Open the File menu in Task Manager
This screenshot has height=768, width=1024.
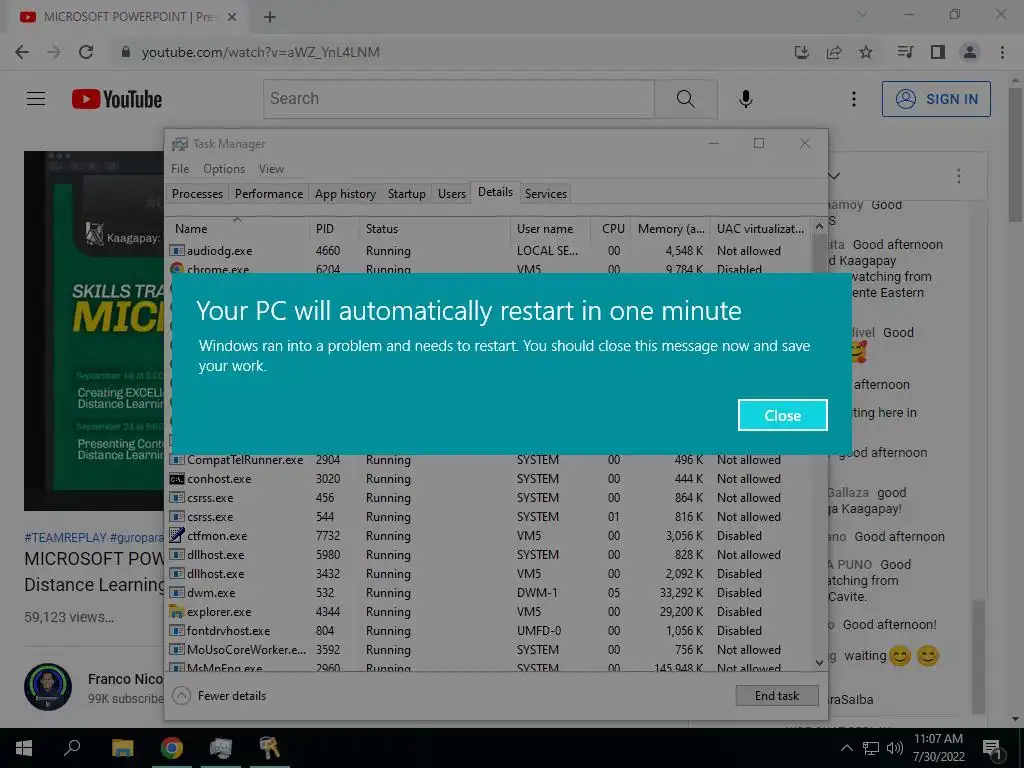coord(180,169)
